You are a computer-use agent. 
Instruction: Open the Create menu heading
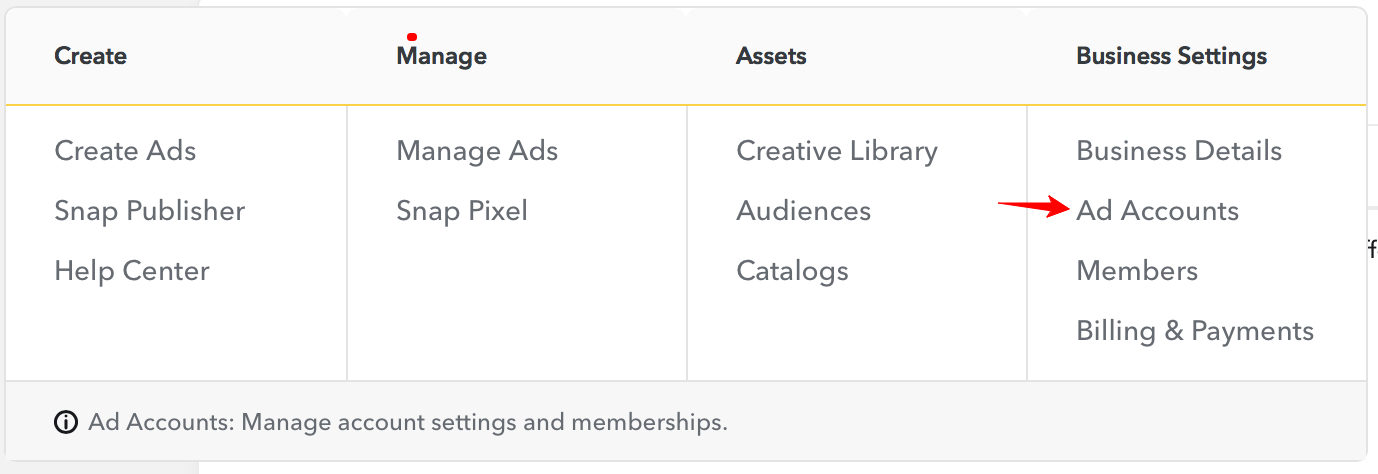pos(90,56)
